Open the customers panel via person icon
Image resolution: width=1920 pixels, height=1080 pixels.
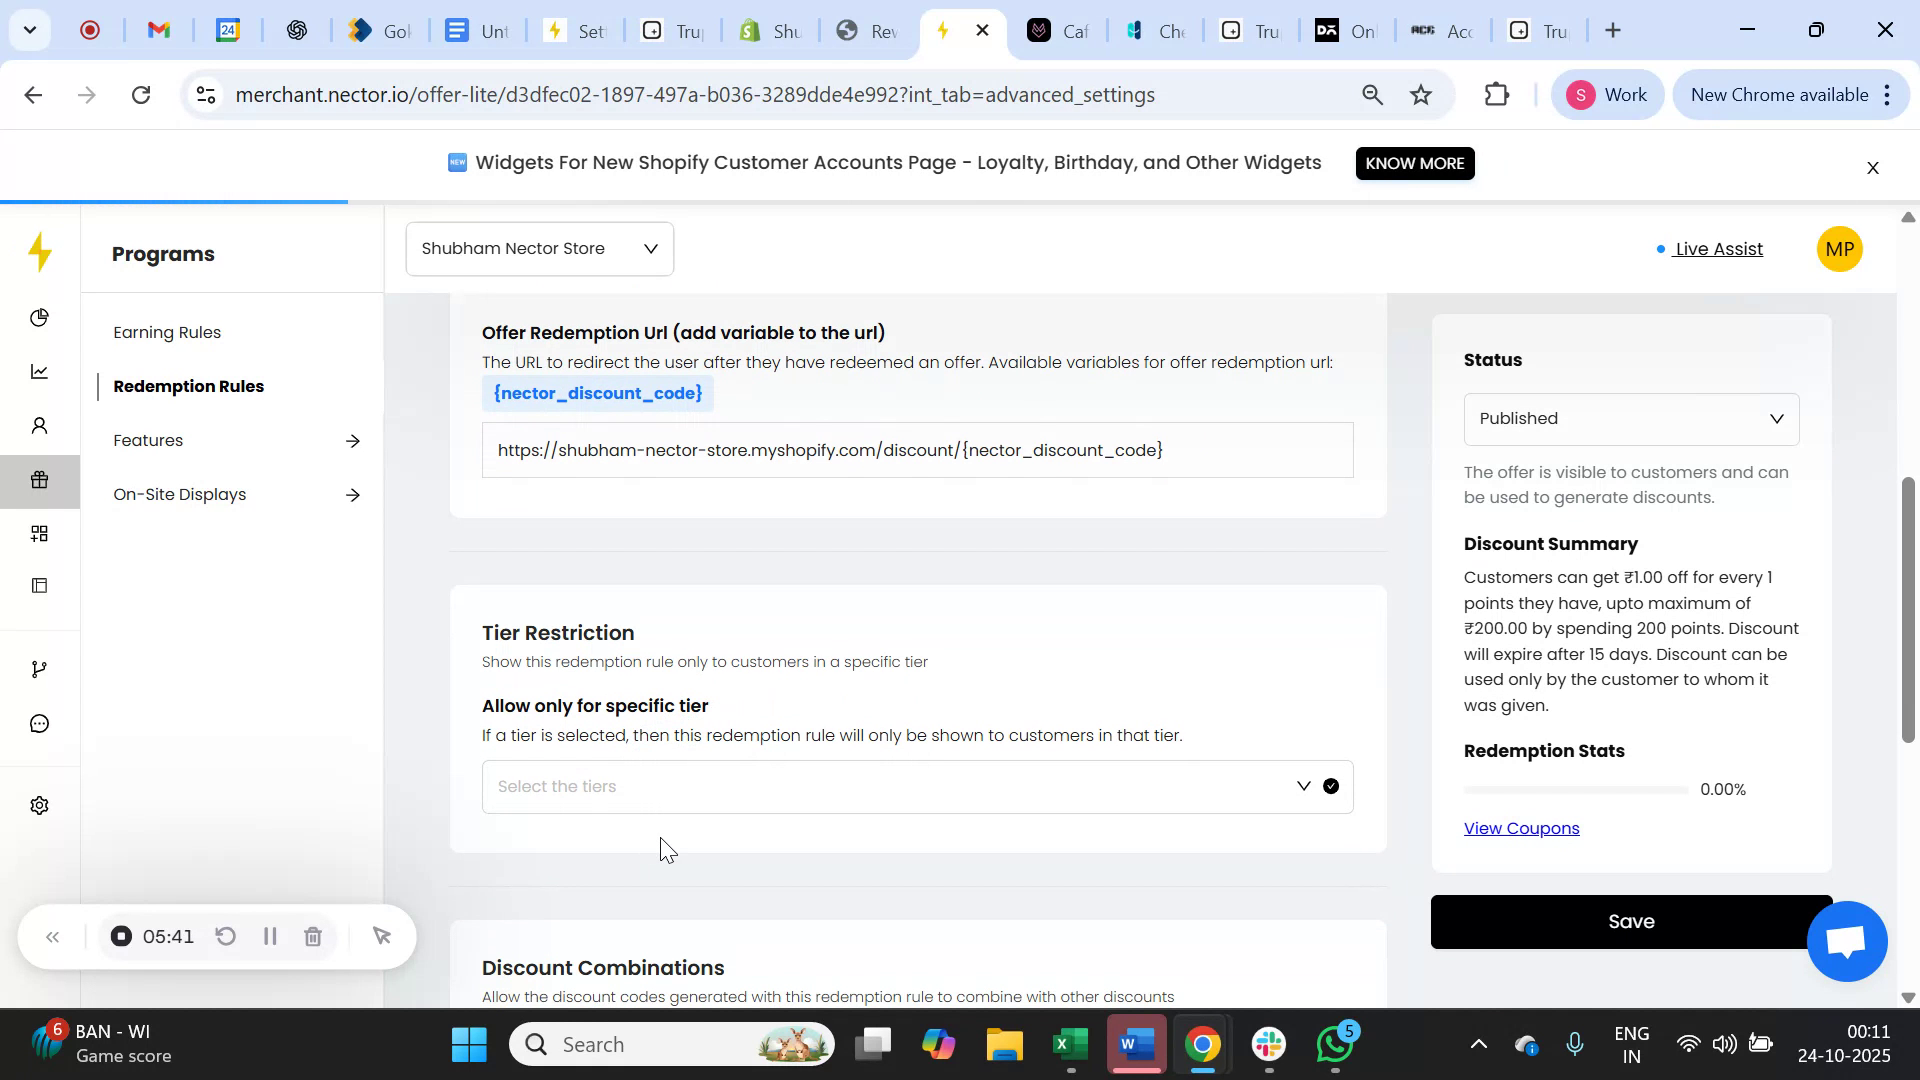coord(39,425)
